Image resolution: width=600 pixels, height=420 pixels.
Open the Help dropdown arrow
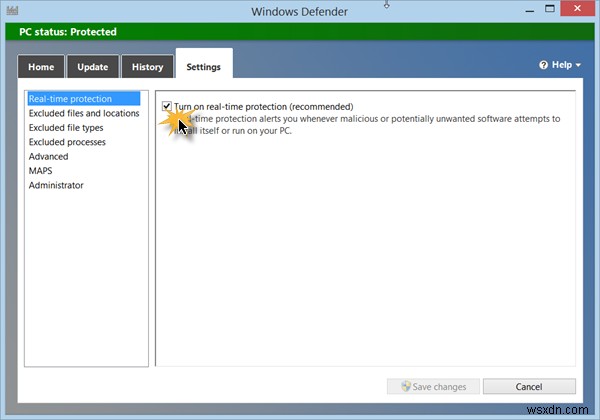coord(578,65)
